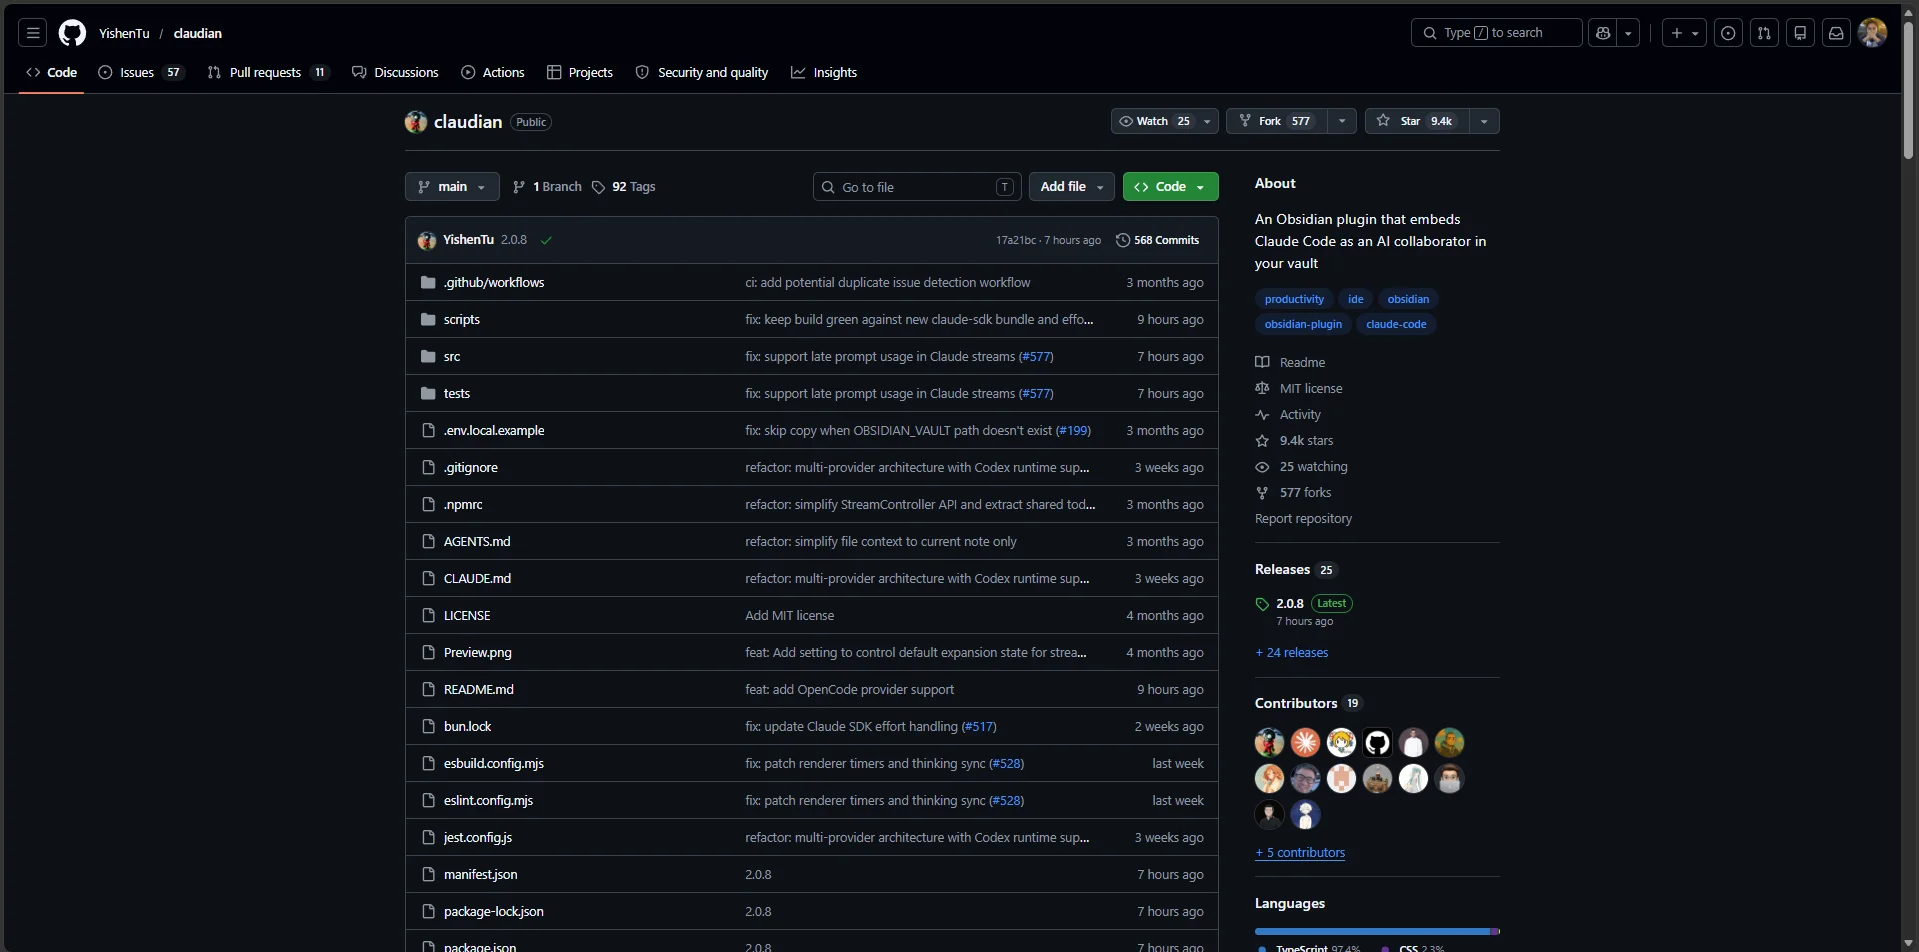Switch to the Code tab
1919x952 pixels.
pyautogui.click(x=51, y=72)
